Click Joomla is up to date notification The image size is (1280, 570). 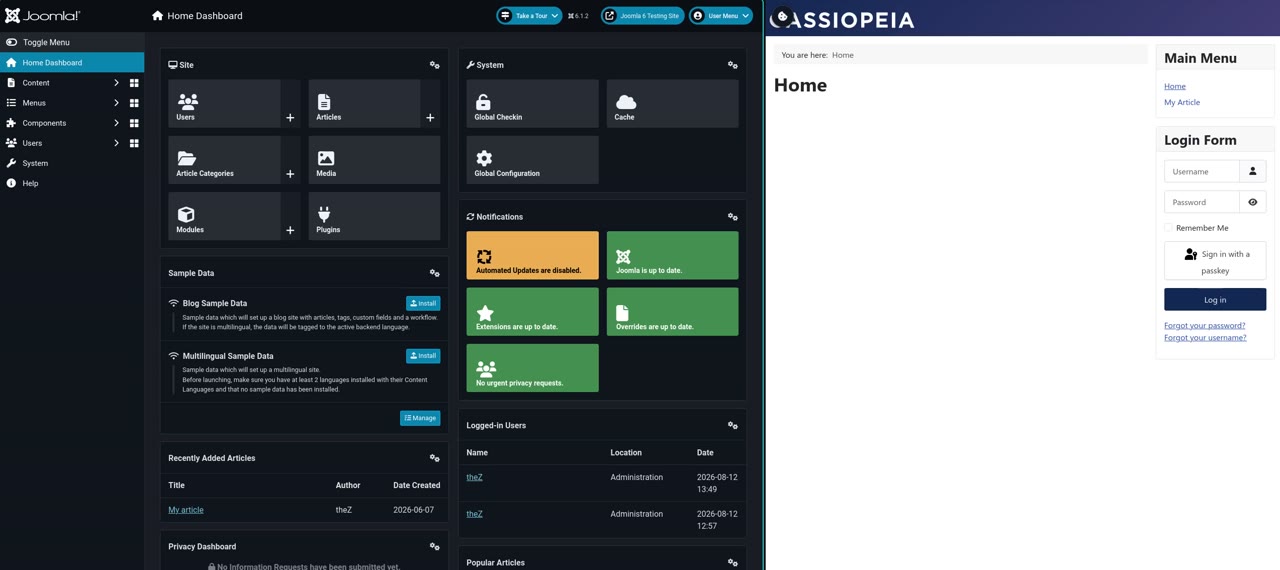click(672, 256)
